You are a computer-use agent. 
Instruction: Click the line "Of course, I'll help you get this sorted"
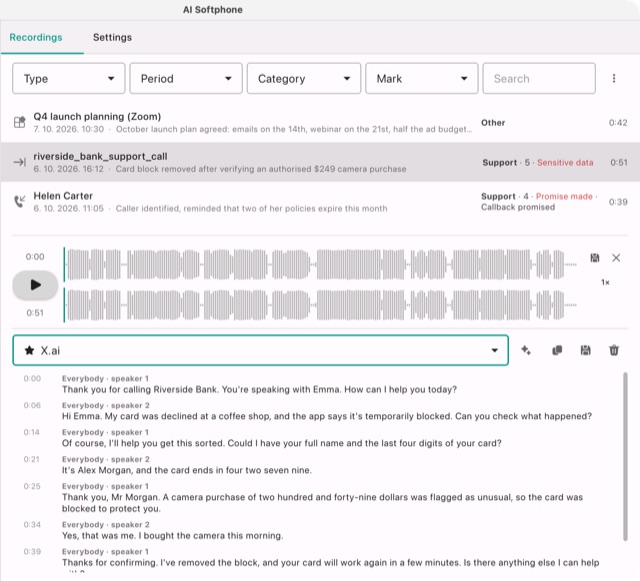282,443
